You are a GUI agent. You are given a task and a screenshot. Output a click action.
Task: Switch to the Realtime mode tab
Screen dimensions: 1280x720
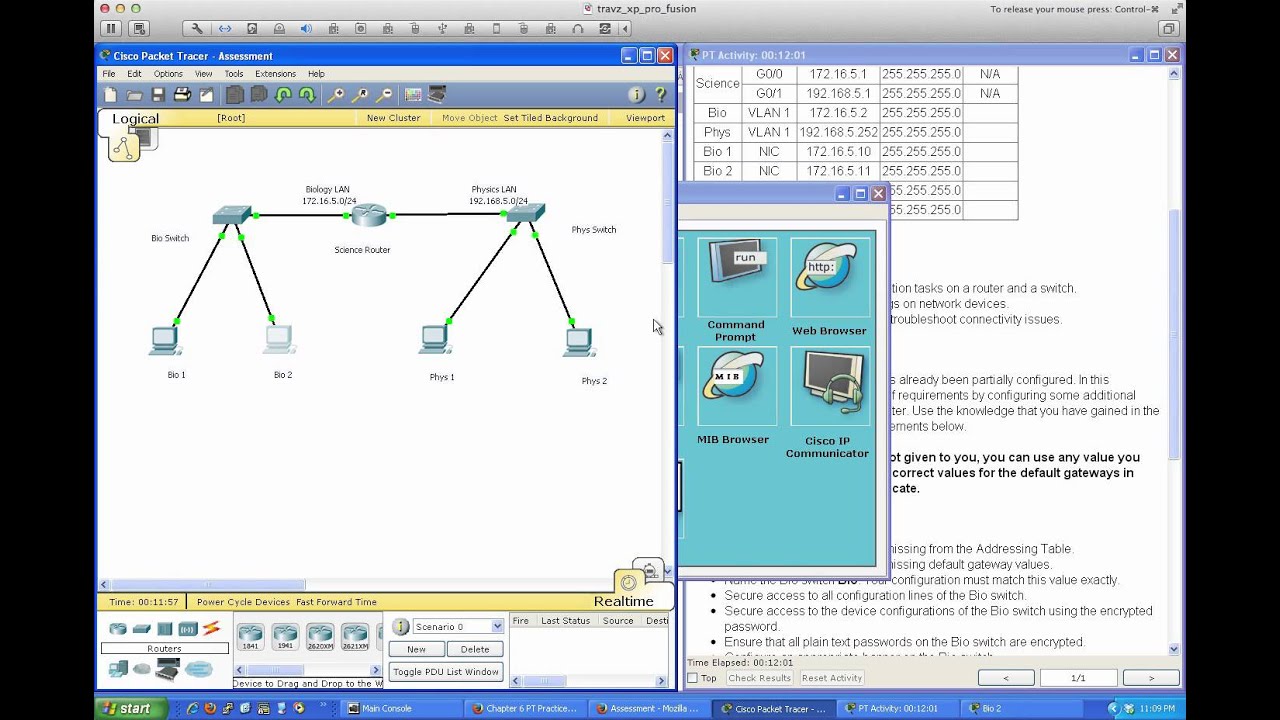(x=623, y=601)
